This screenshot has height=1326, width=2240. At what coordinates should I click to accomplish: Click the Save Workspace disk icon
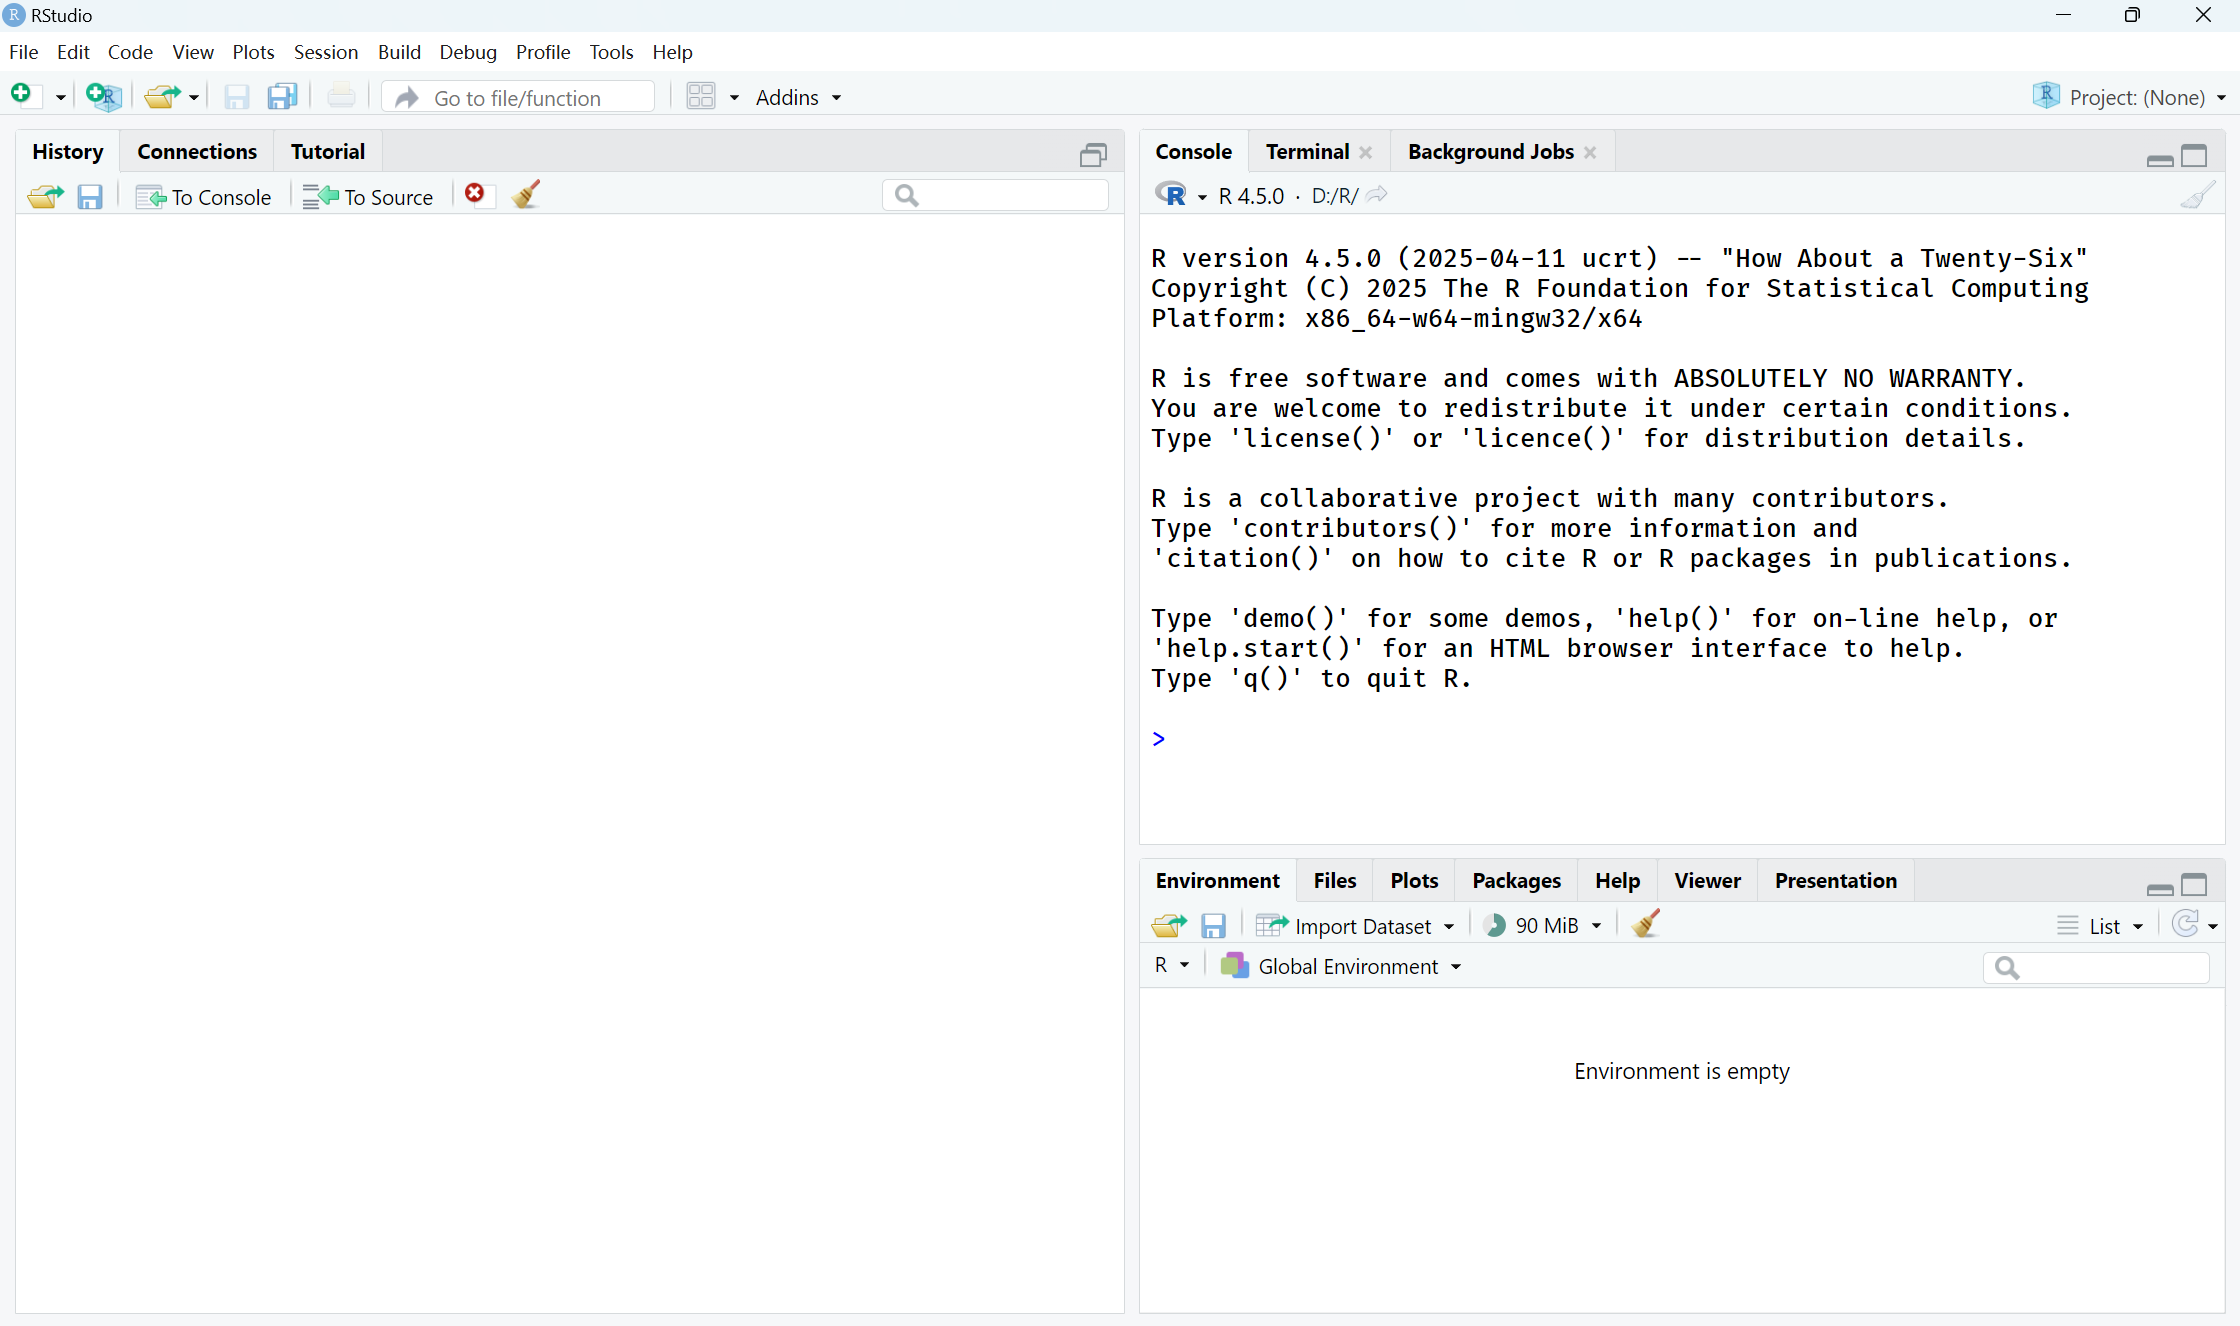(1213, 925)
